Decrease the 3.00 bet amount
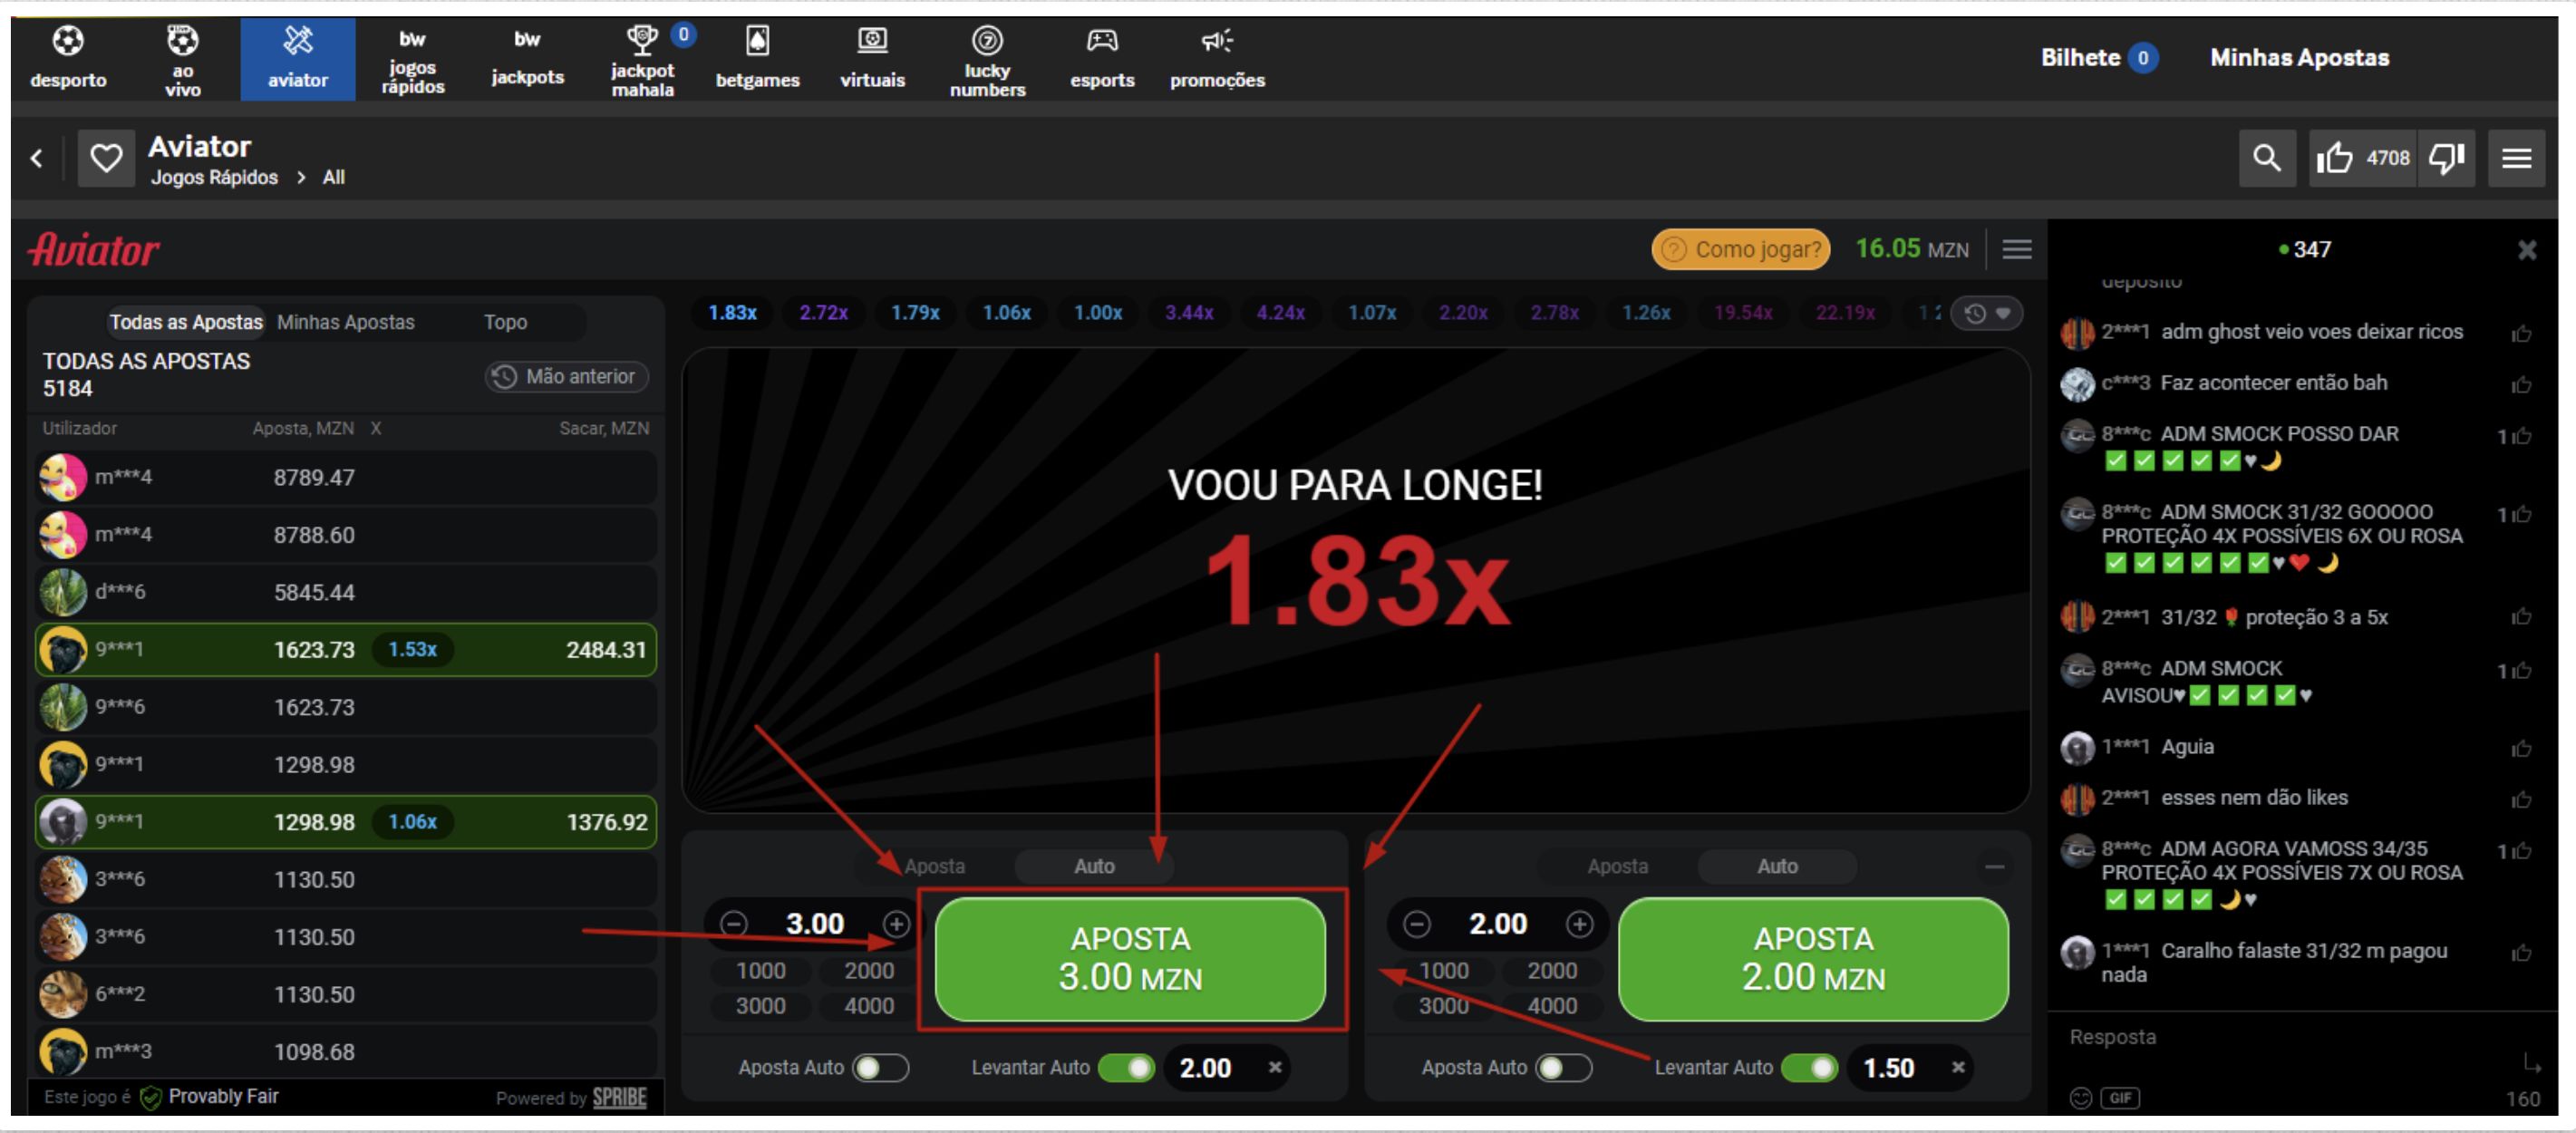This screenshot has width=2576, height=1133. click(x=734, y=923)
